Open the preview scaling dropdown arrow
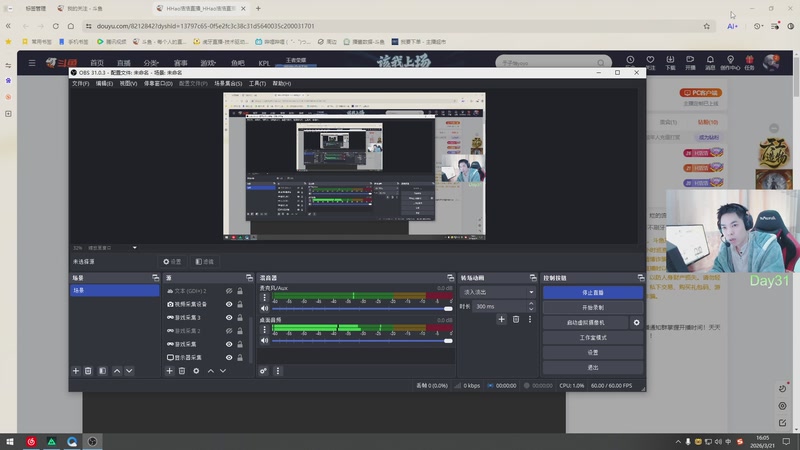The width and height of the screenshot is (800, 450). pos(135,247)
